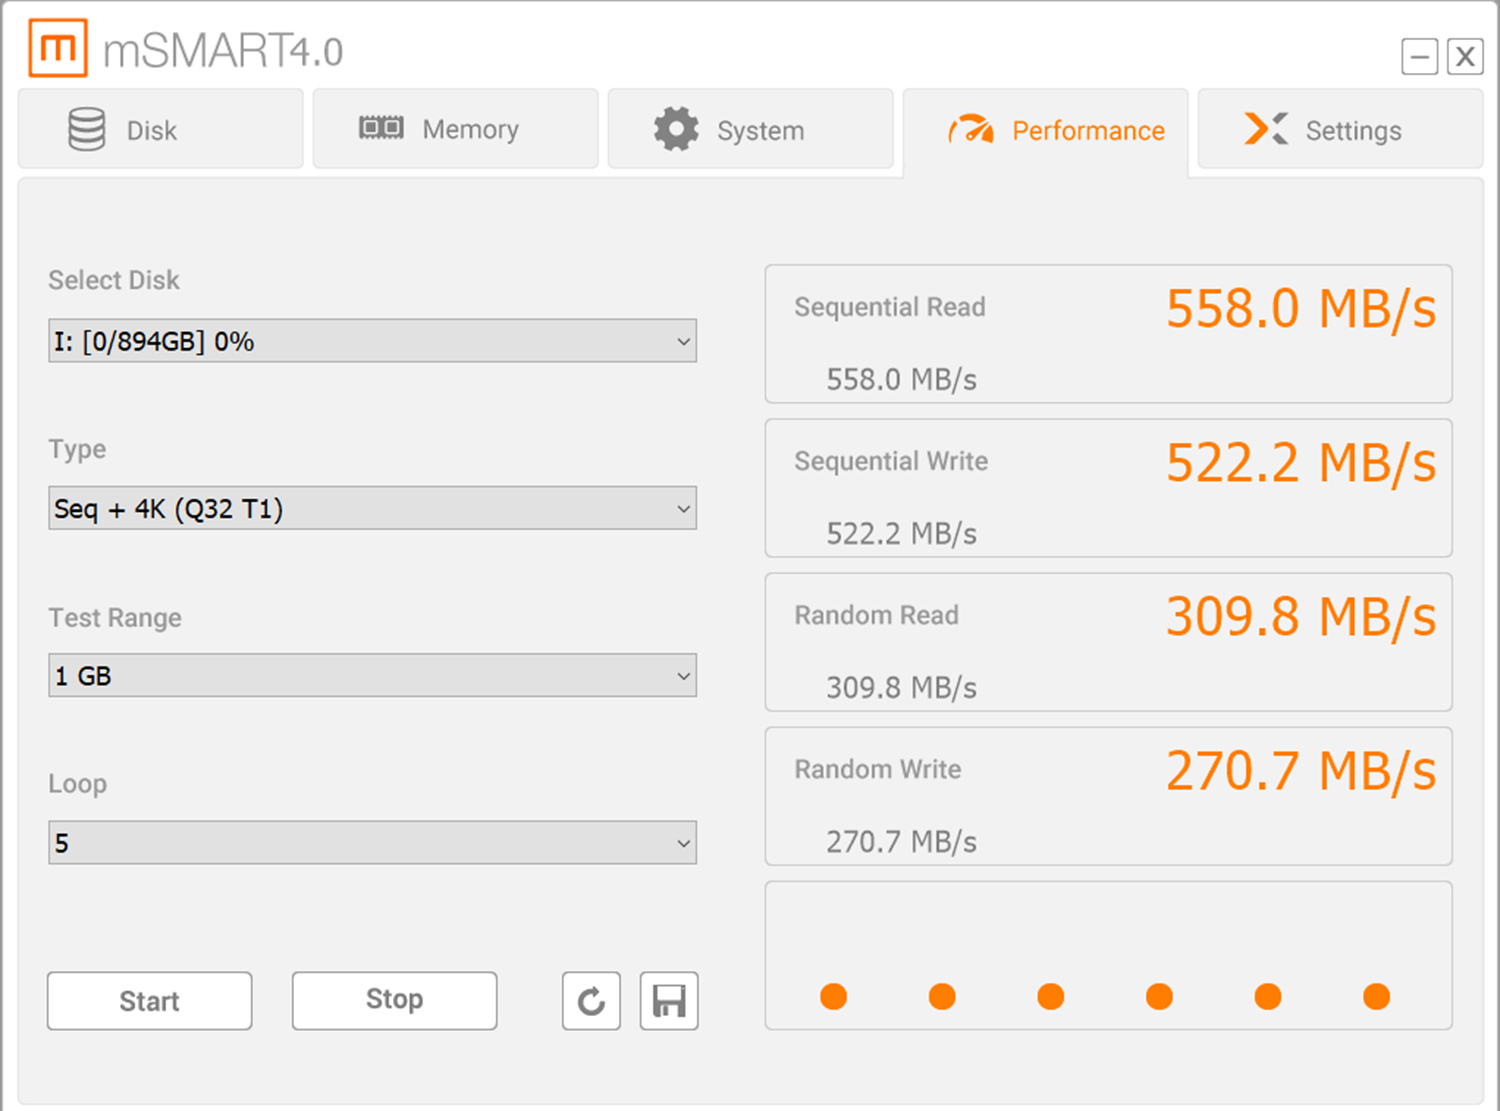Click the small 558.0 MB/s value below Sequential Read
Viewport: 1500px width, 1111px height.
coord(901,380)
